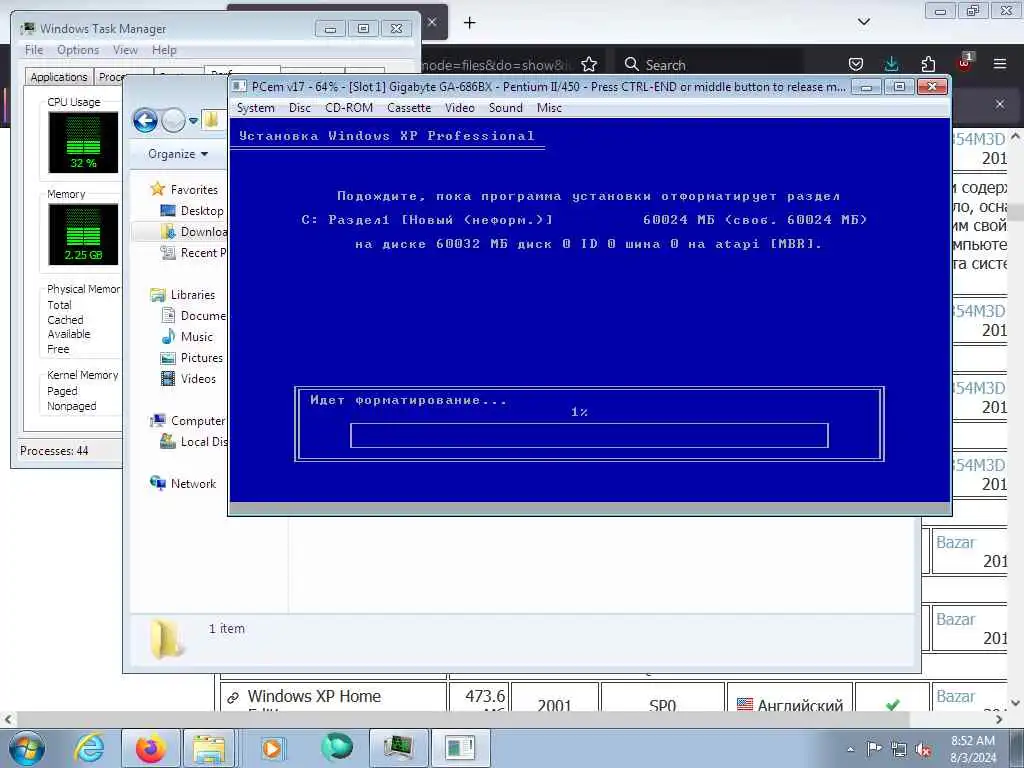Viewport: 1024px width, 768px height.
Task: Open Windows Explorer taskbar button
Action: 208,748
